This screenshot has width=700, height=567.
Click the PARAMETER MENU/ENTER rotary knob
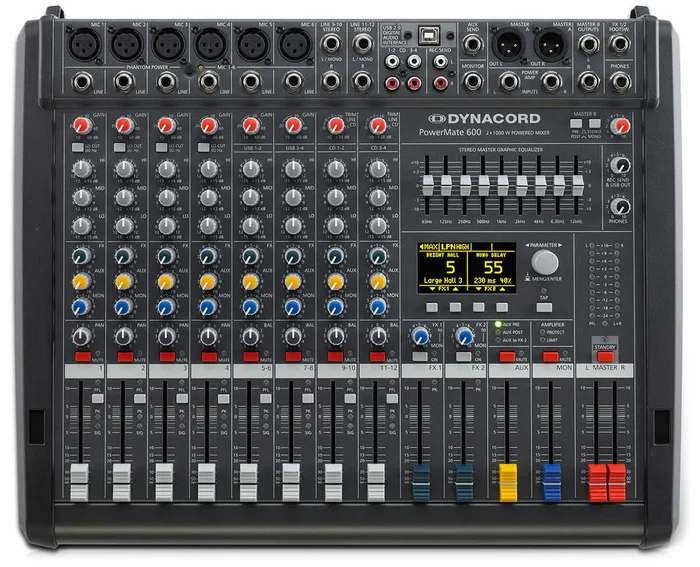click(545, 262)
